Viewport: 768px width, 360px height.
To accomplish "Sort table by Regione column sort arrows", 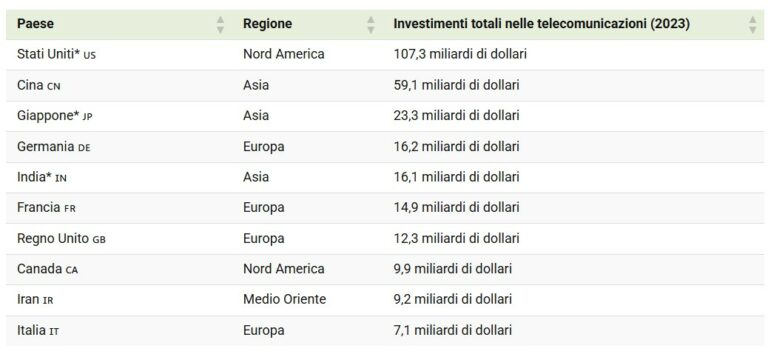I will (x=371, y=24).
